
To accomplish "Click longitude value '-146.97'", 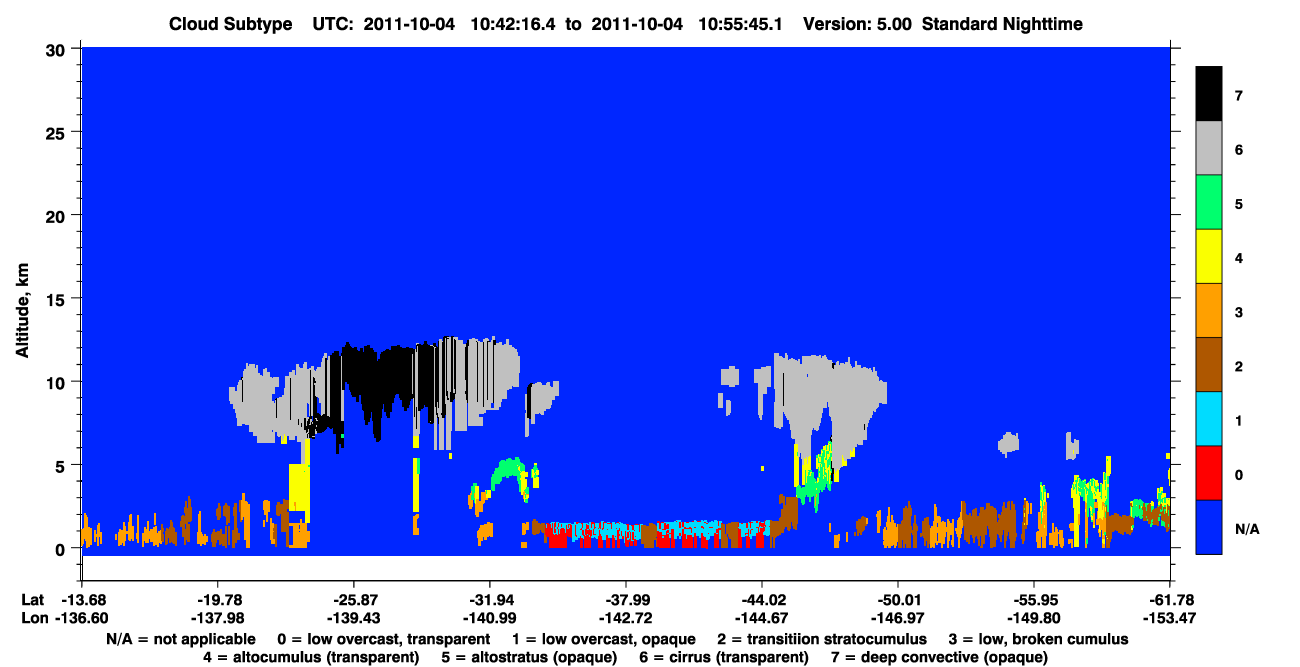I will (x=898, y=618).
